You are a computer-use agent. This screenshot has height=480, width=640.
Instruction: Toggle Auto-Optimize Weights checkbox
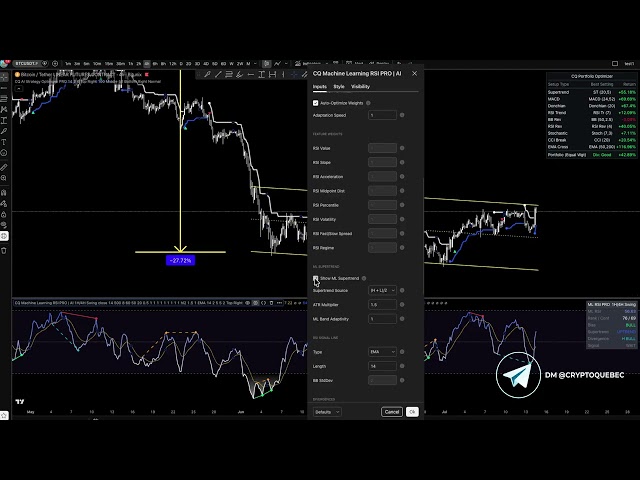point(316,103)
